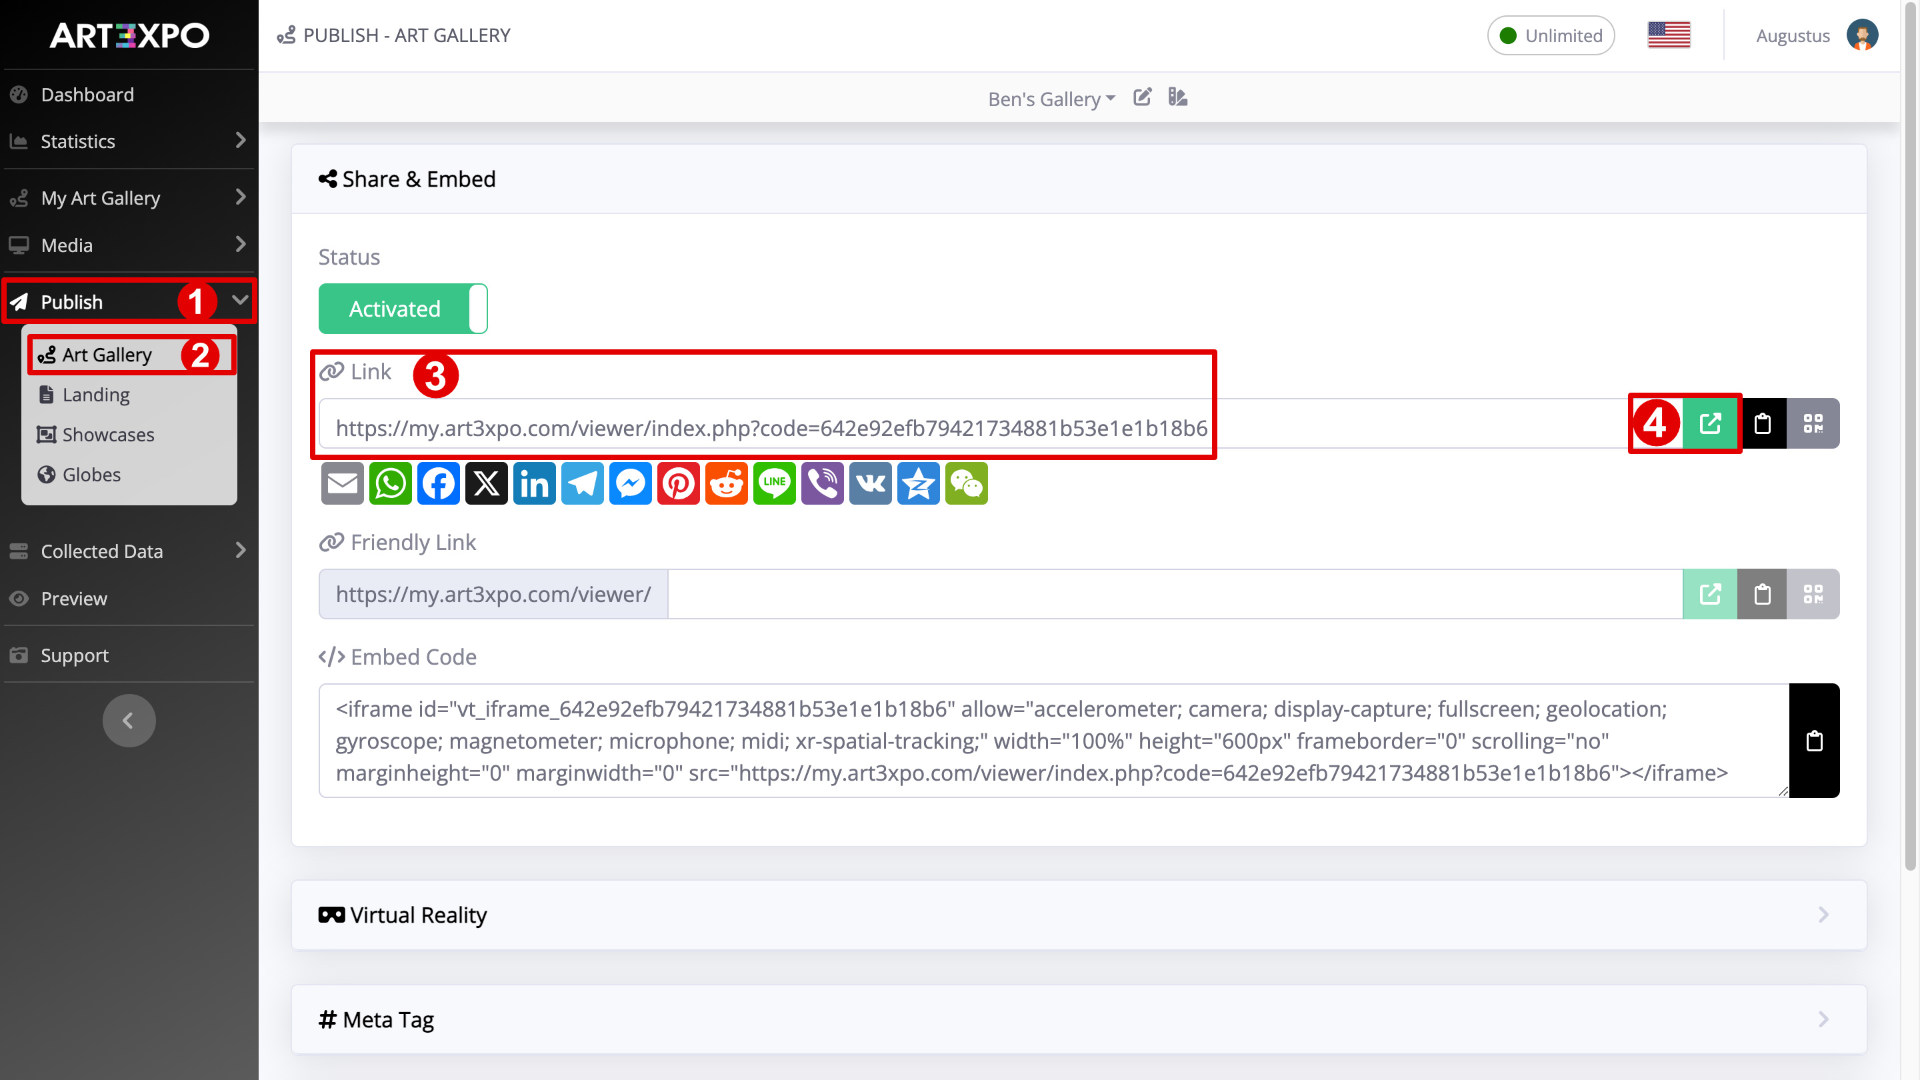Expand the Virtual Reality section

1079,915
